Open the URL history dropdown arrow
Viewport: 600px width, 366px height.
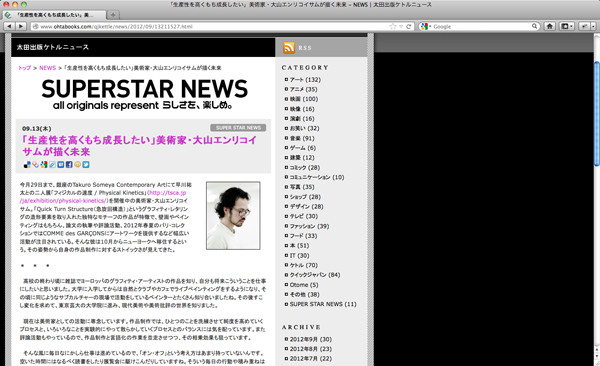pos(401,26)
